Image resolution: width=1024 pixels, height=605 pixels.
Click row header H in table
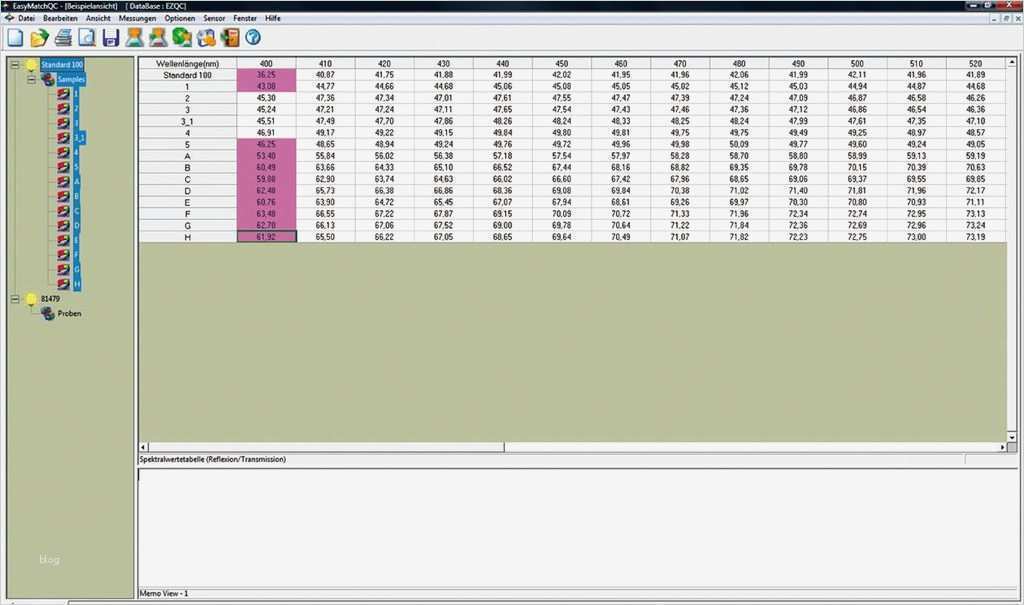click(187, 237)
